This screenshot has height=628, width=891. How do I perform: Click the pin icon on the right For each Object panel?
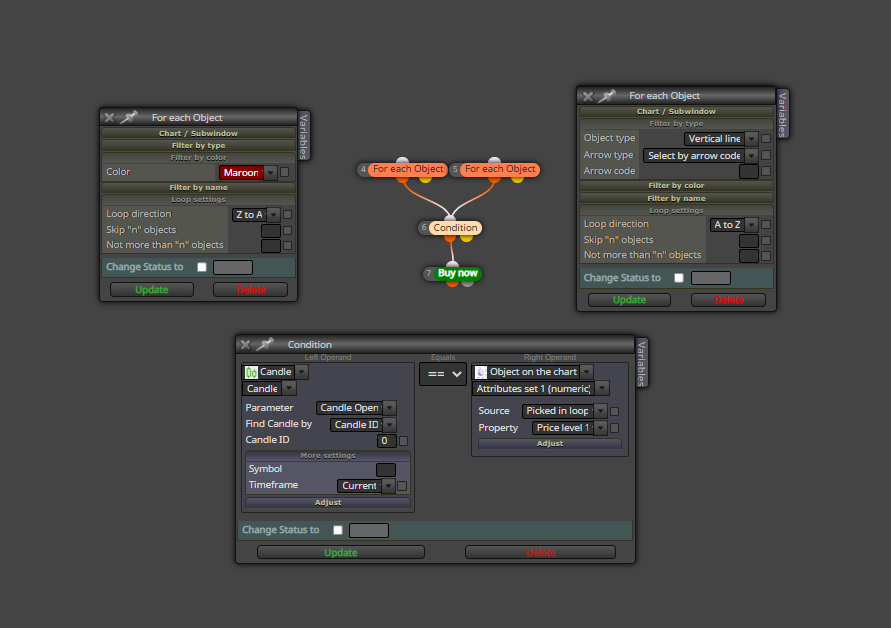607,95
